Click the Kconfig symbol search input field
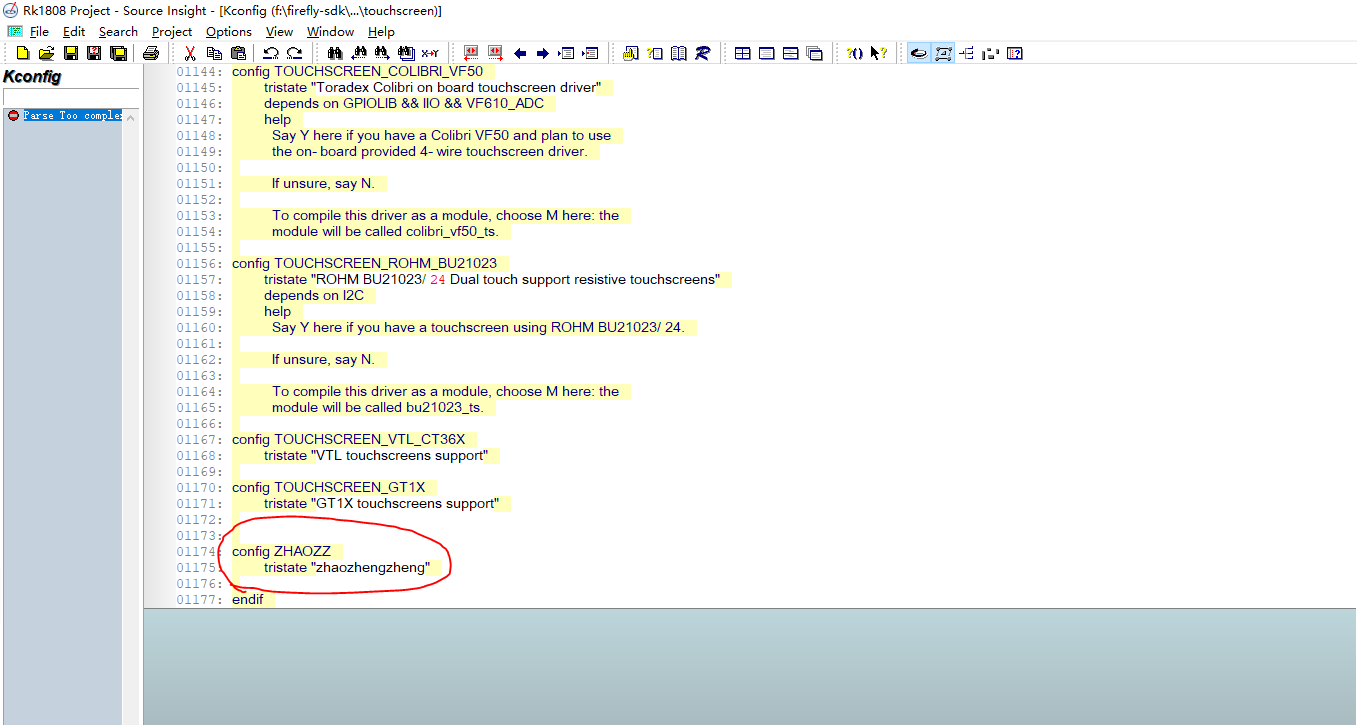This screenshot has height=725, width=1357. point(71,96)
